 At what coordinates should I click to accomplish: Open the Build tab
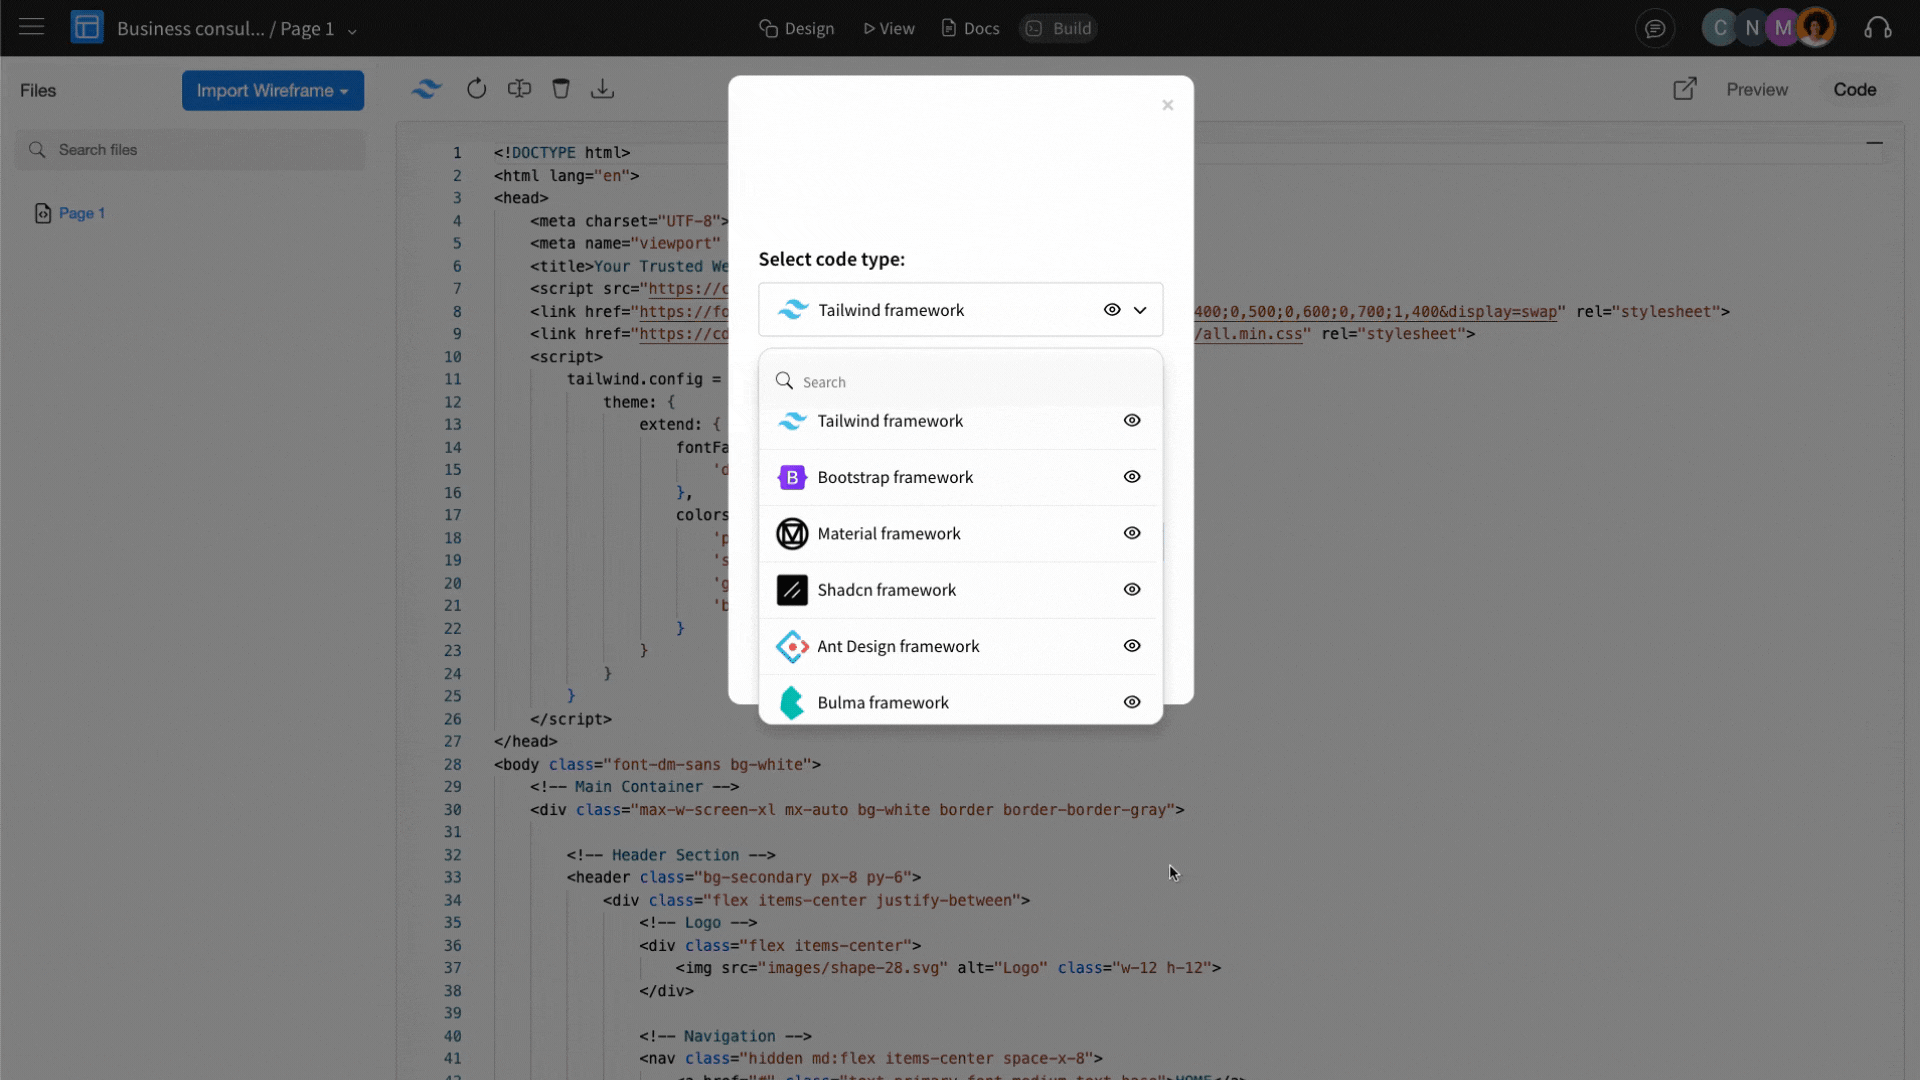[x=1059, y=28]
